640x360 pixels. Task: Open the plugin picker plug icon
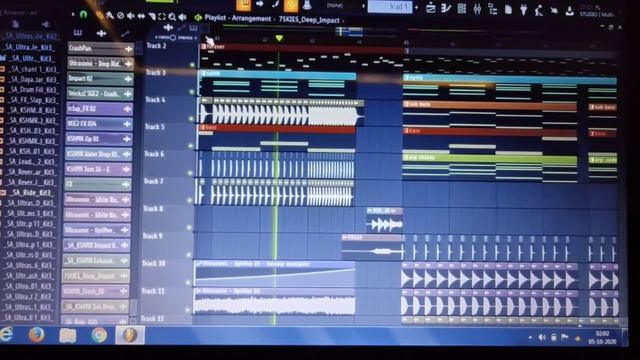pyautogui.click(x=524, y=9)
